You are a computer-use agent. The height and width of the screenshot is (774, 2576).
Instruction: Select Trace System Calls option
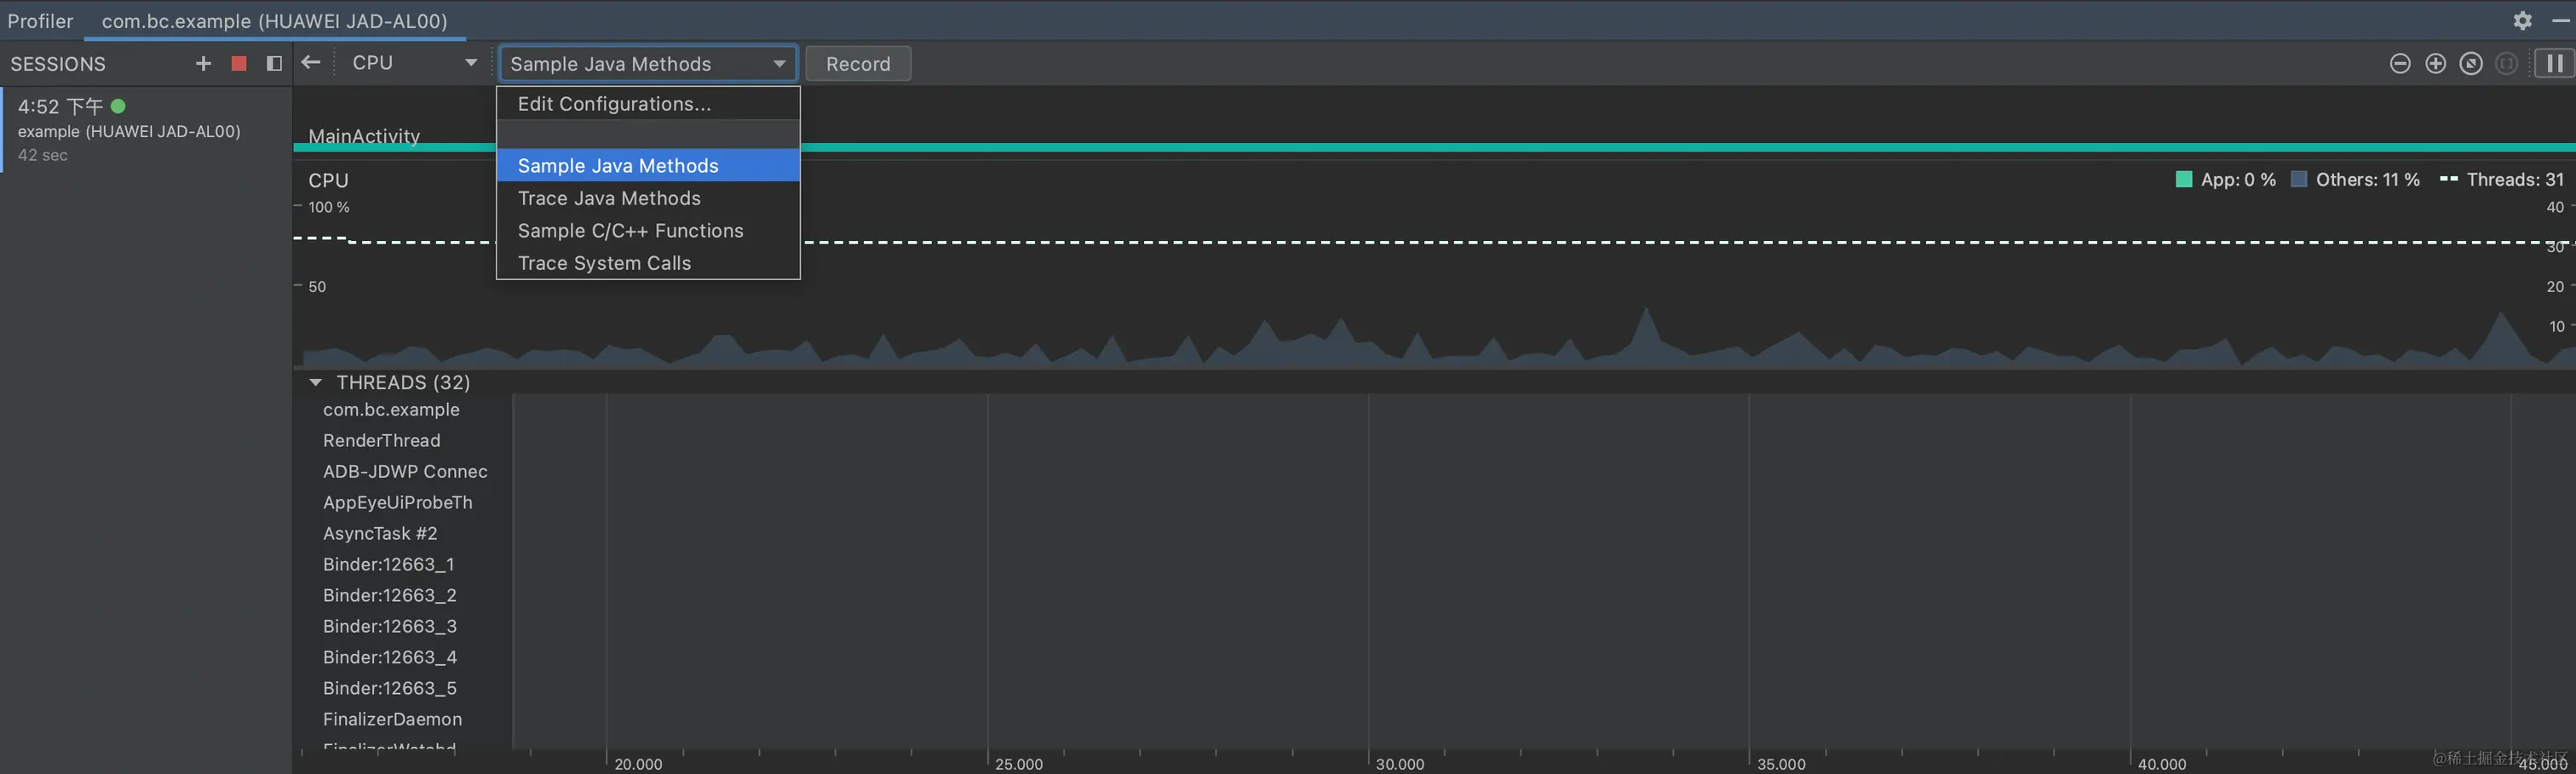(x=648, y=263)
